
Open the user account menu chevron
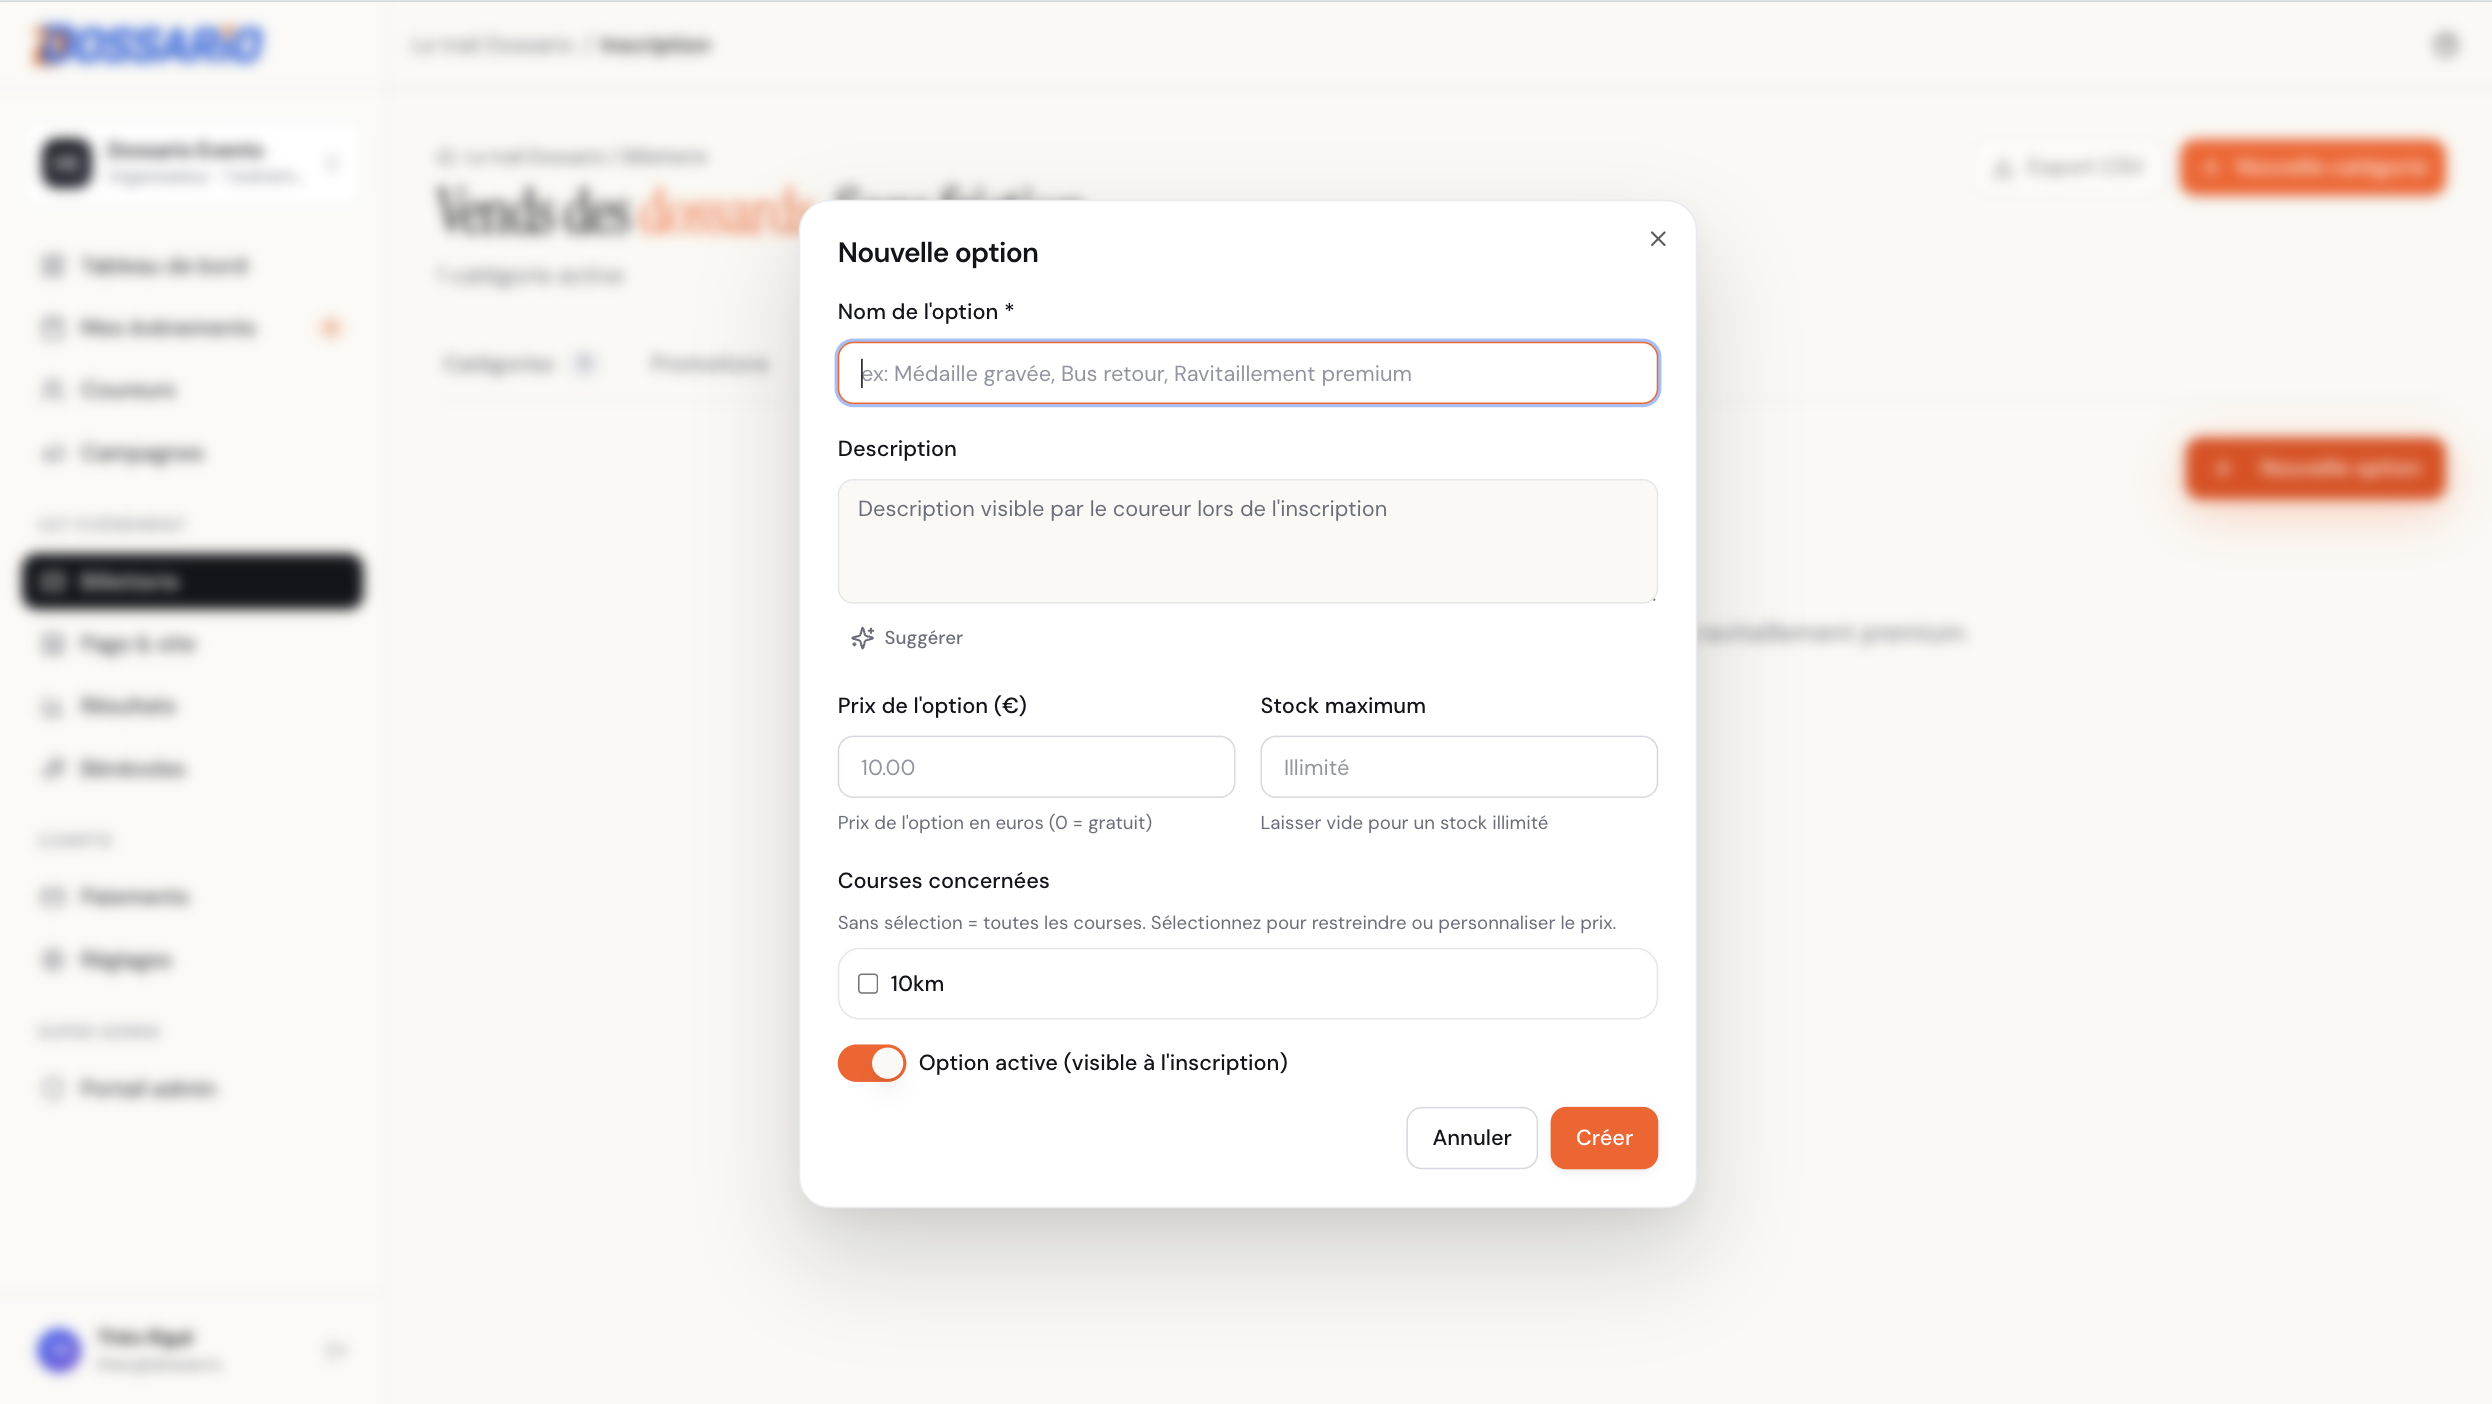336,1351
